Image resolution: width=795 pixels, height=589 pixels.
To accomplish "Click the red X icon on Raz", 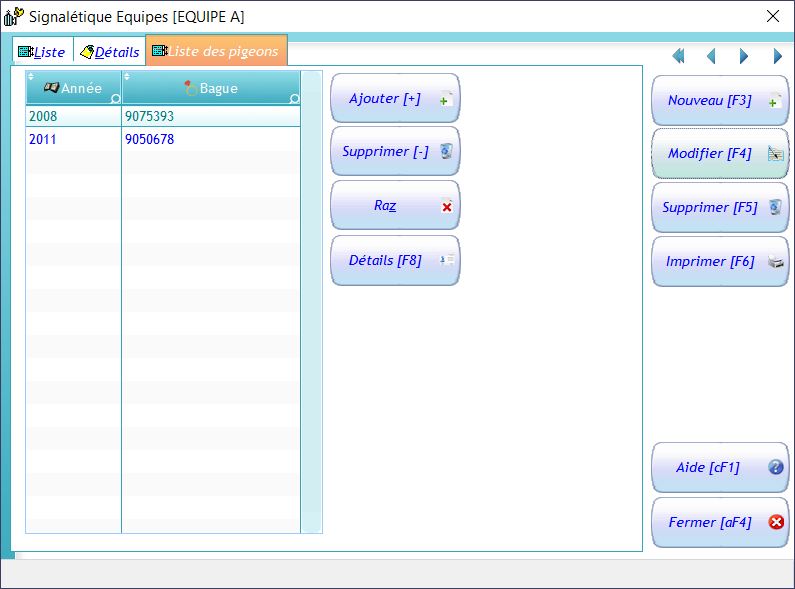I will tap(447, 207).
